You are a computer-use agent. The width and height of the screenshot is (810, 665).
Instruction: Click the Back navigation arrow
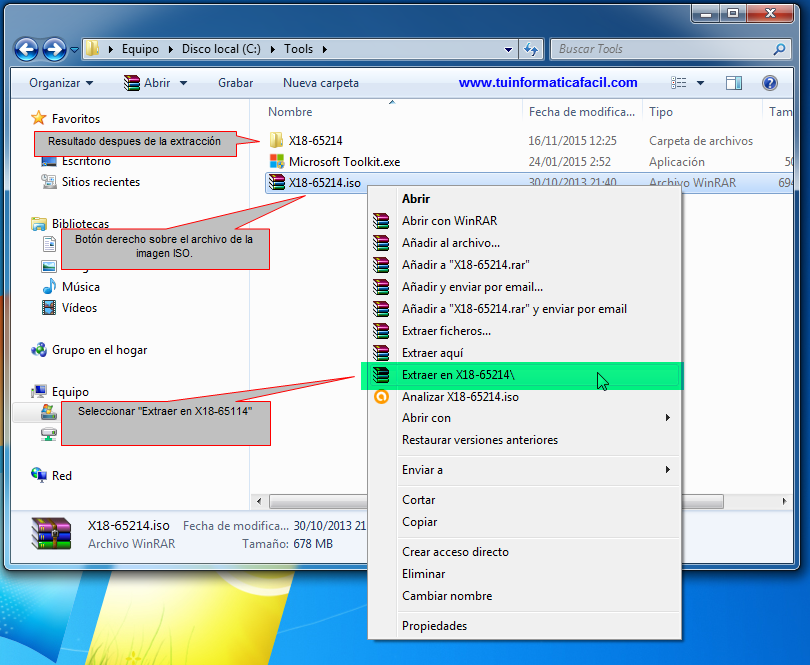click(26, 50)
